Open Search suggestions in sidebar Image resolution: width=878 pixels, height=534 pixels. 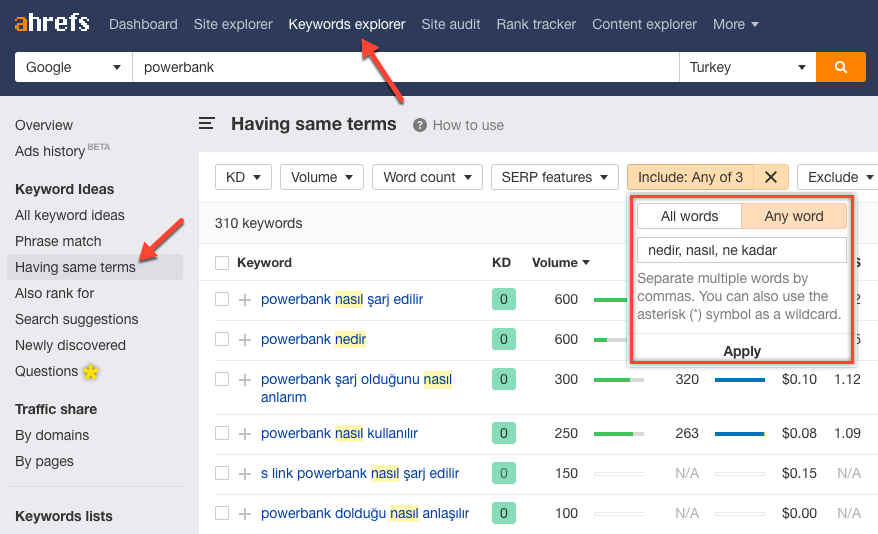tap(76, 319)
